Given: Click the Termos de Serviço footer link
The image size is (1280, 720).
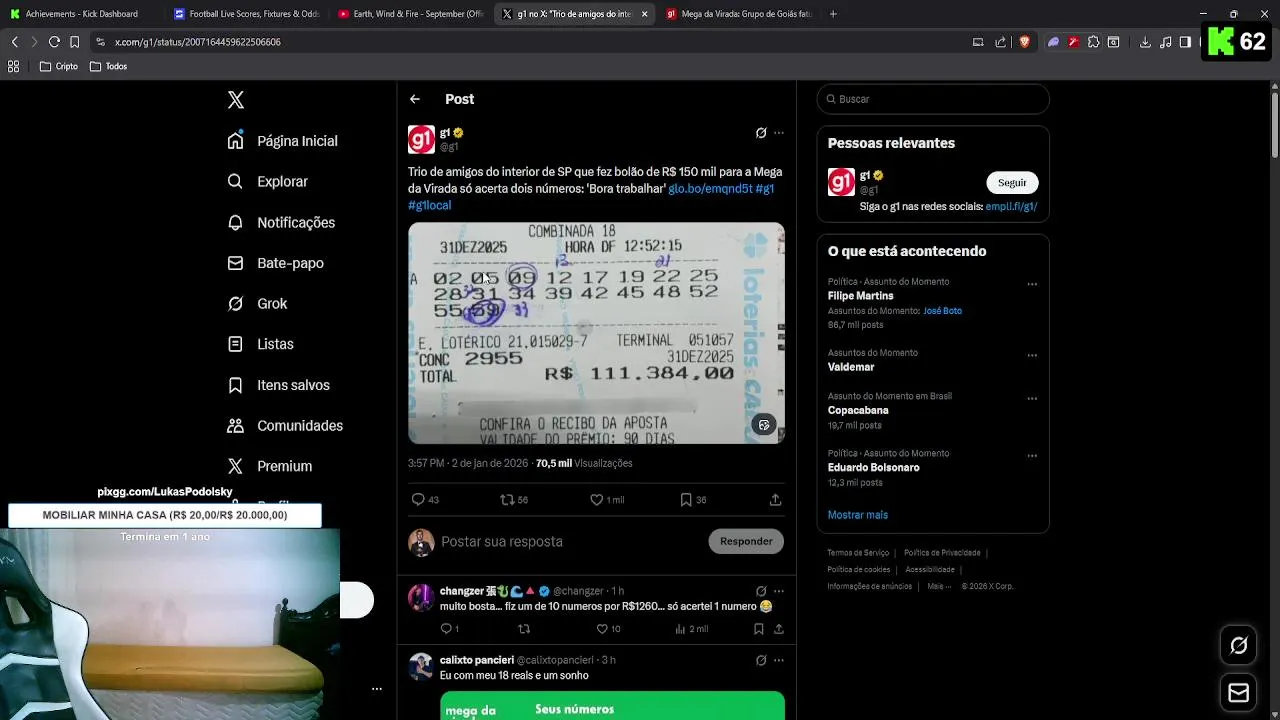Looking at the screenshot, I should pos(858,553).
